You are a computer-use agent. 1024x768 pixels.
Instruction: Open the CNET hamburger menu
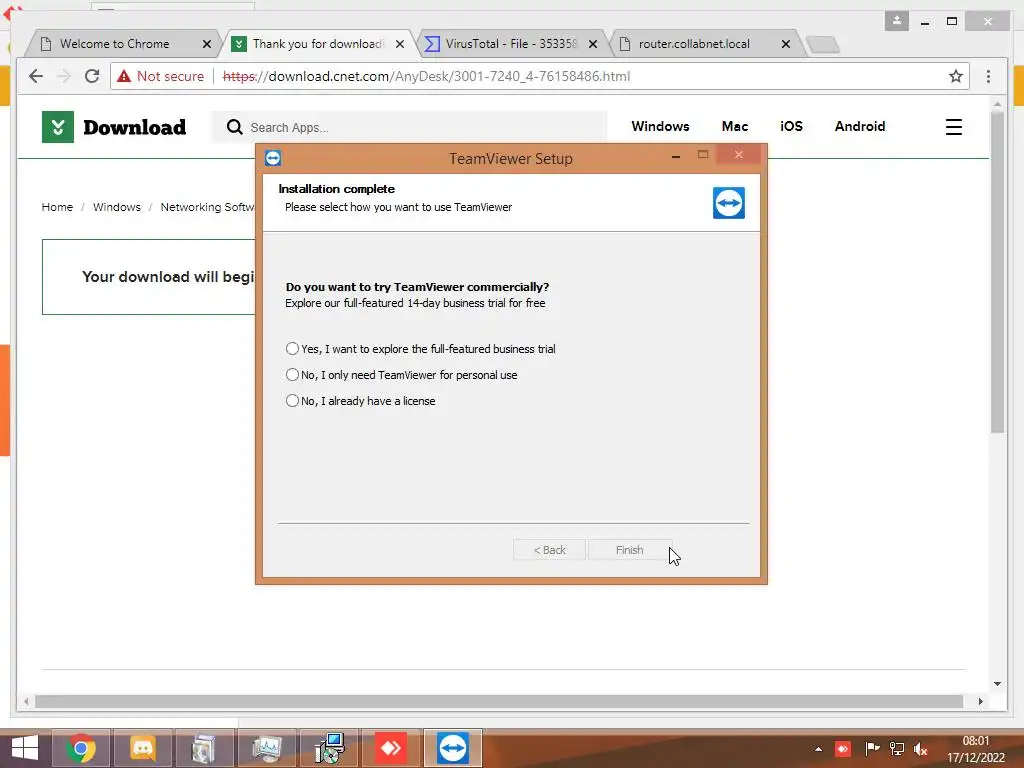click(953, 127)
